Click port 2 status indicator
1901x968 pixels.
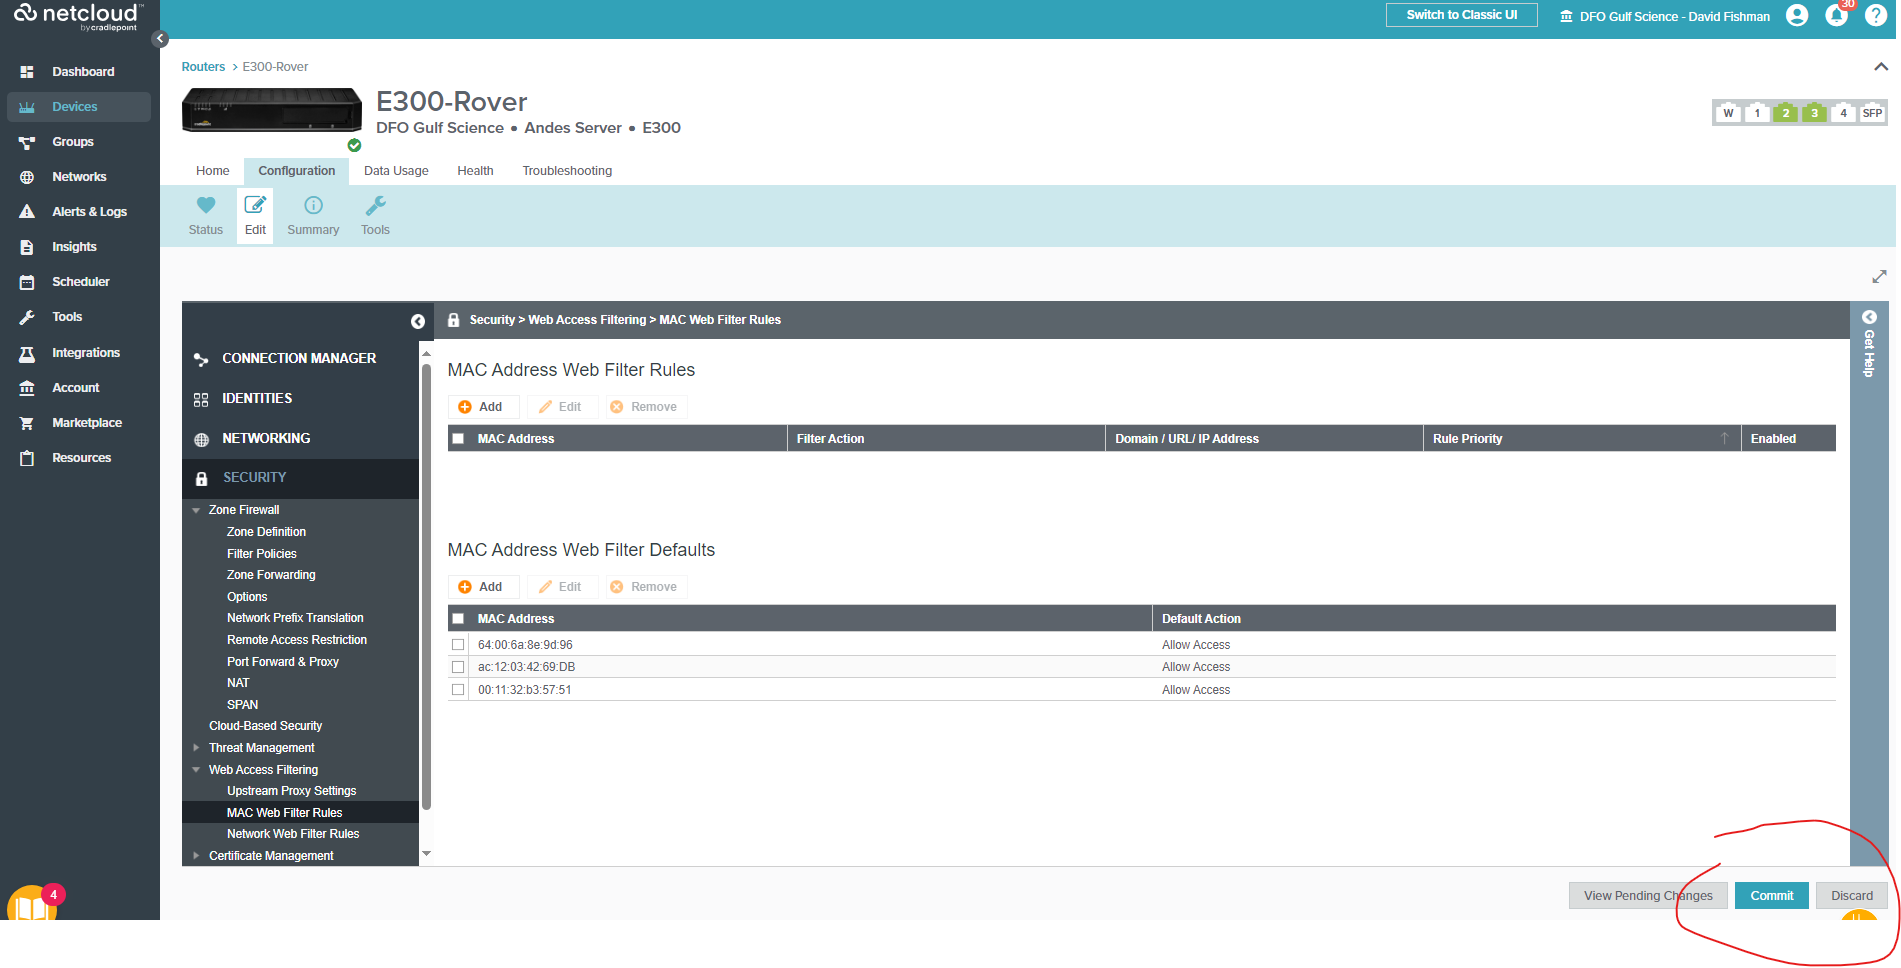coord(1785,113)
